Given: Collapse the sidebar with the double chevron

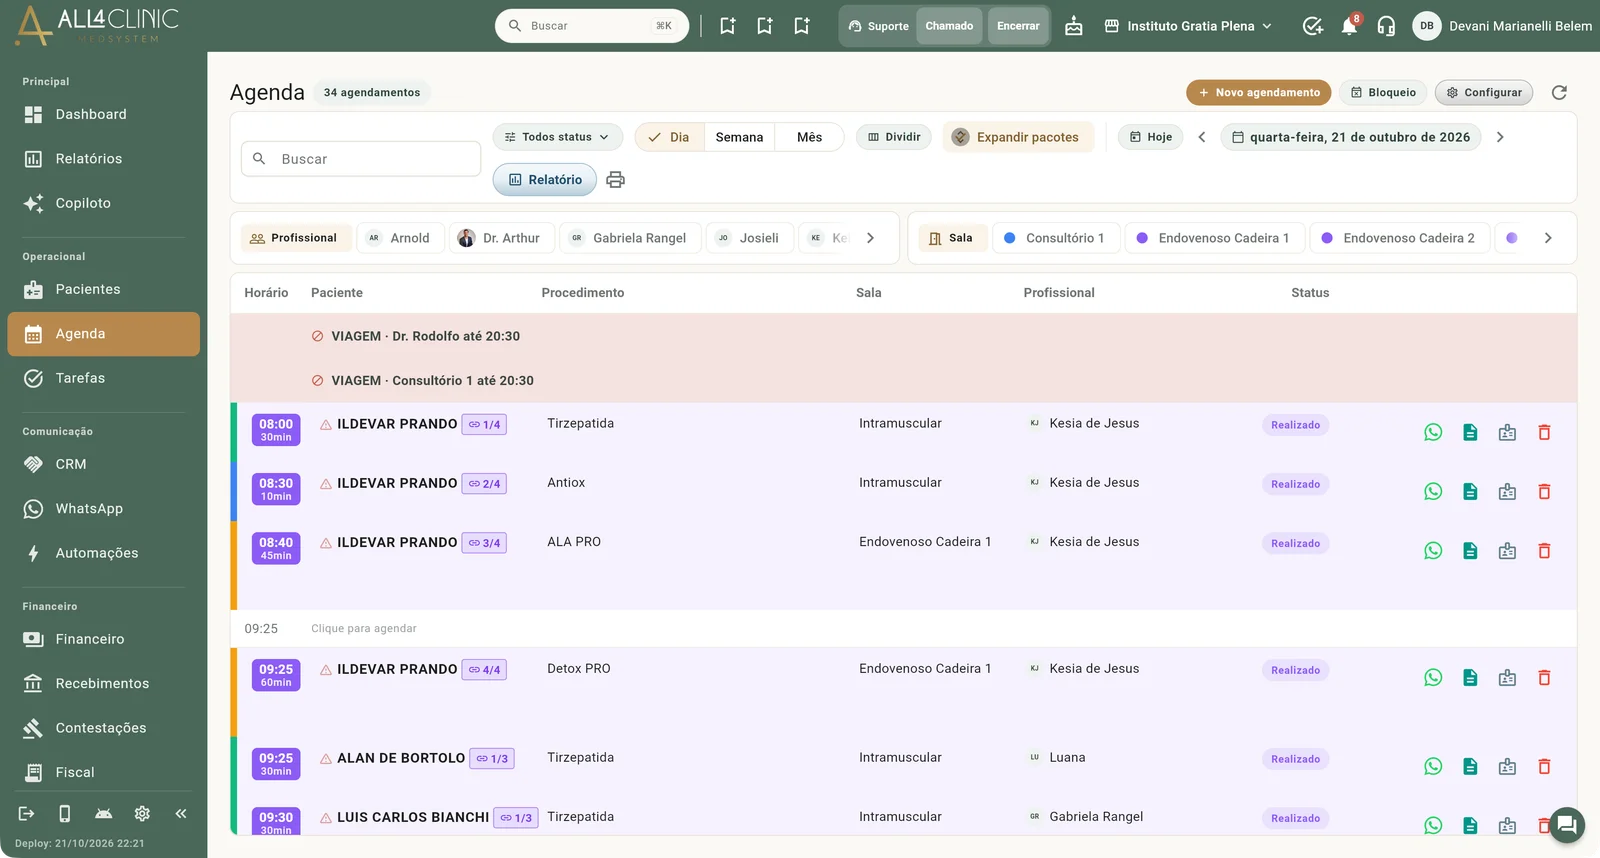Looking at the screenshot, I should (181, 813).
